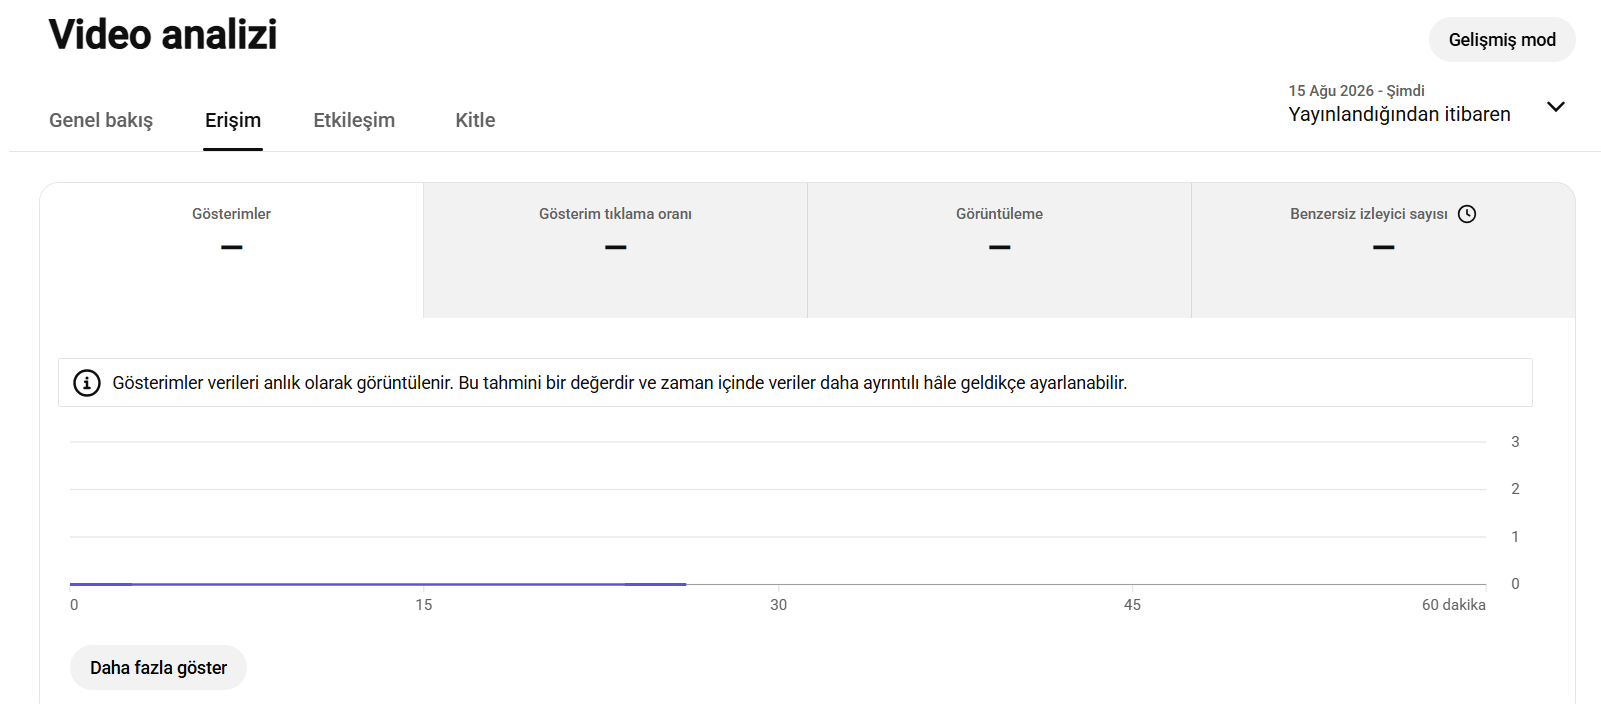Viewport: 1601px width, 704px height.
Task: Select the Benzersiz izleyici sayısı metric card
Action: pyautogui.click(x=1383, y=250)
